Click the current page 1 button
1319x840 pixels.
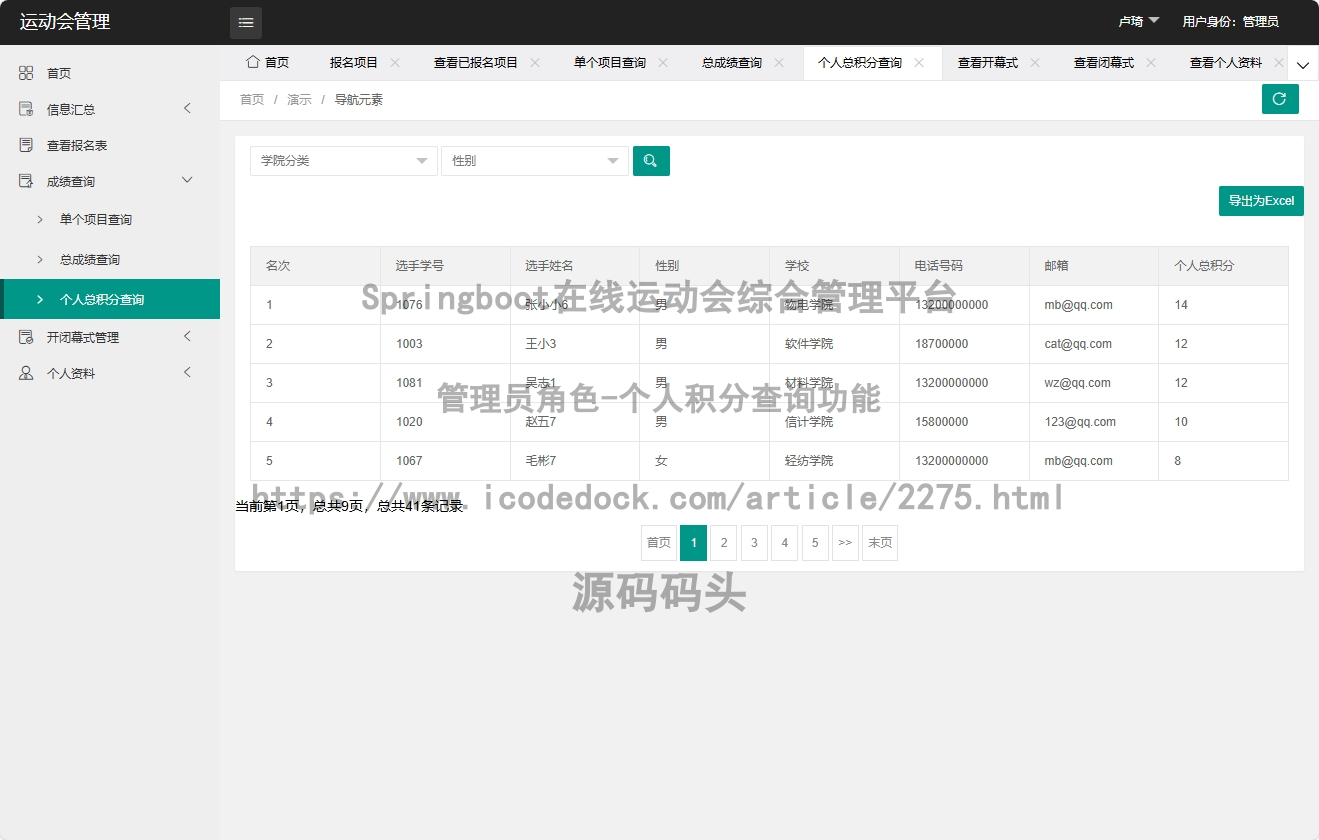click(x=693, y=543)
